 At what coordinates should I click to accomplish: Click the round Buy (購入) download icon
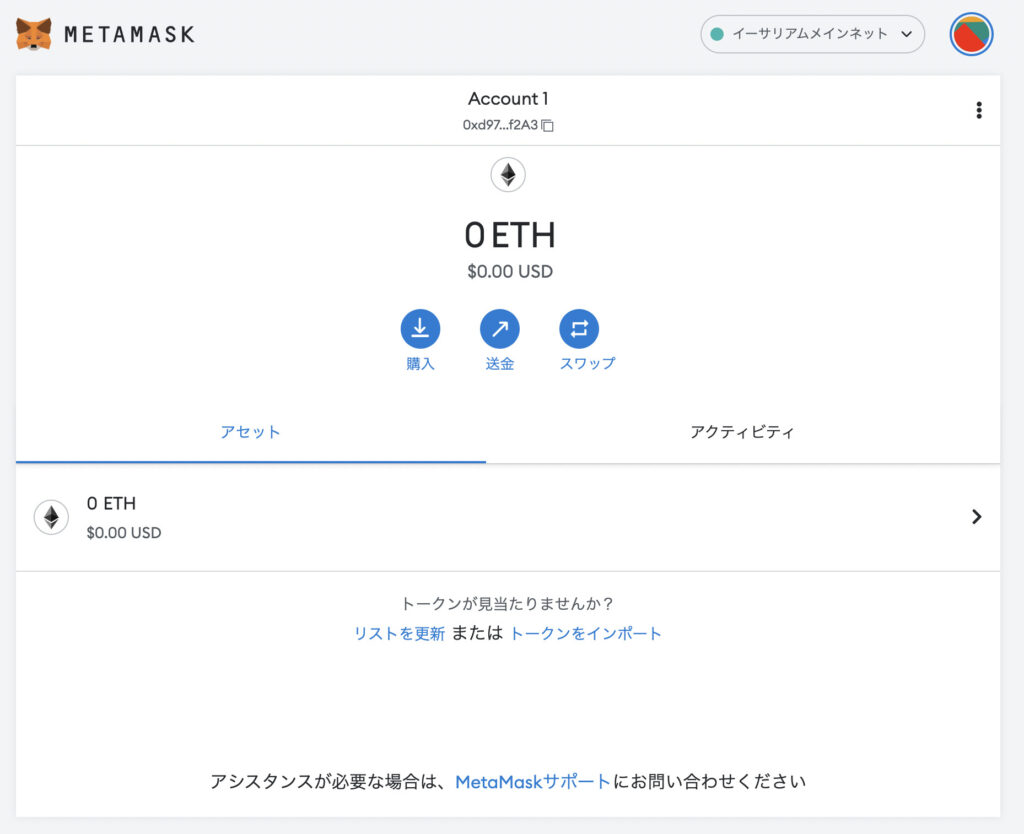tap(420, 328)
